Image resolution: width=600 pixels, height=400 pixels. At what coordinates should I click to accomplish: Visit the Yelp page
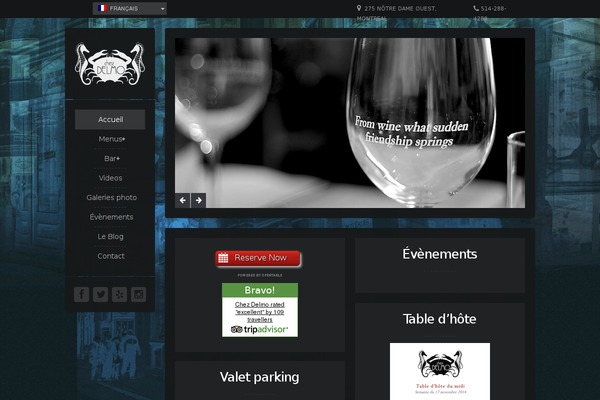(119, 294)
